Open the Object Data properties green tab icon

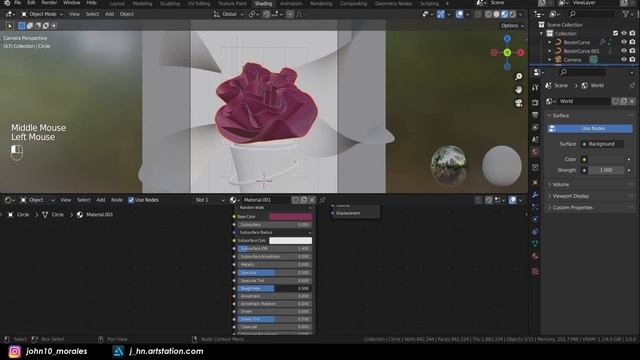point(535,244)
